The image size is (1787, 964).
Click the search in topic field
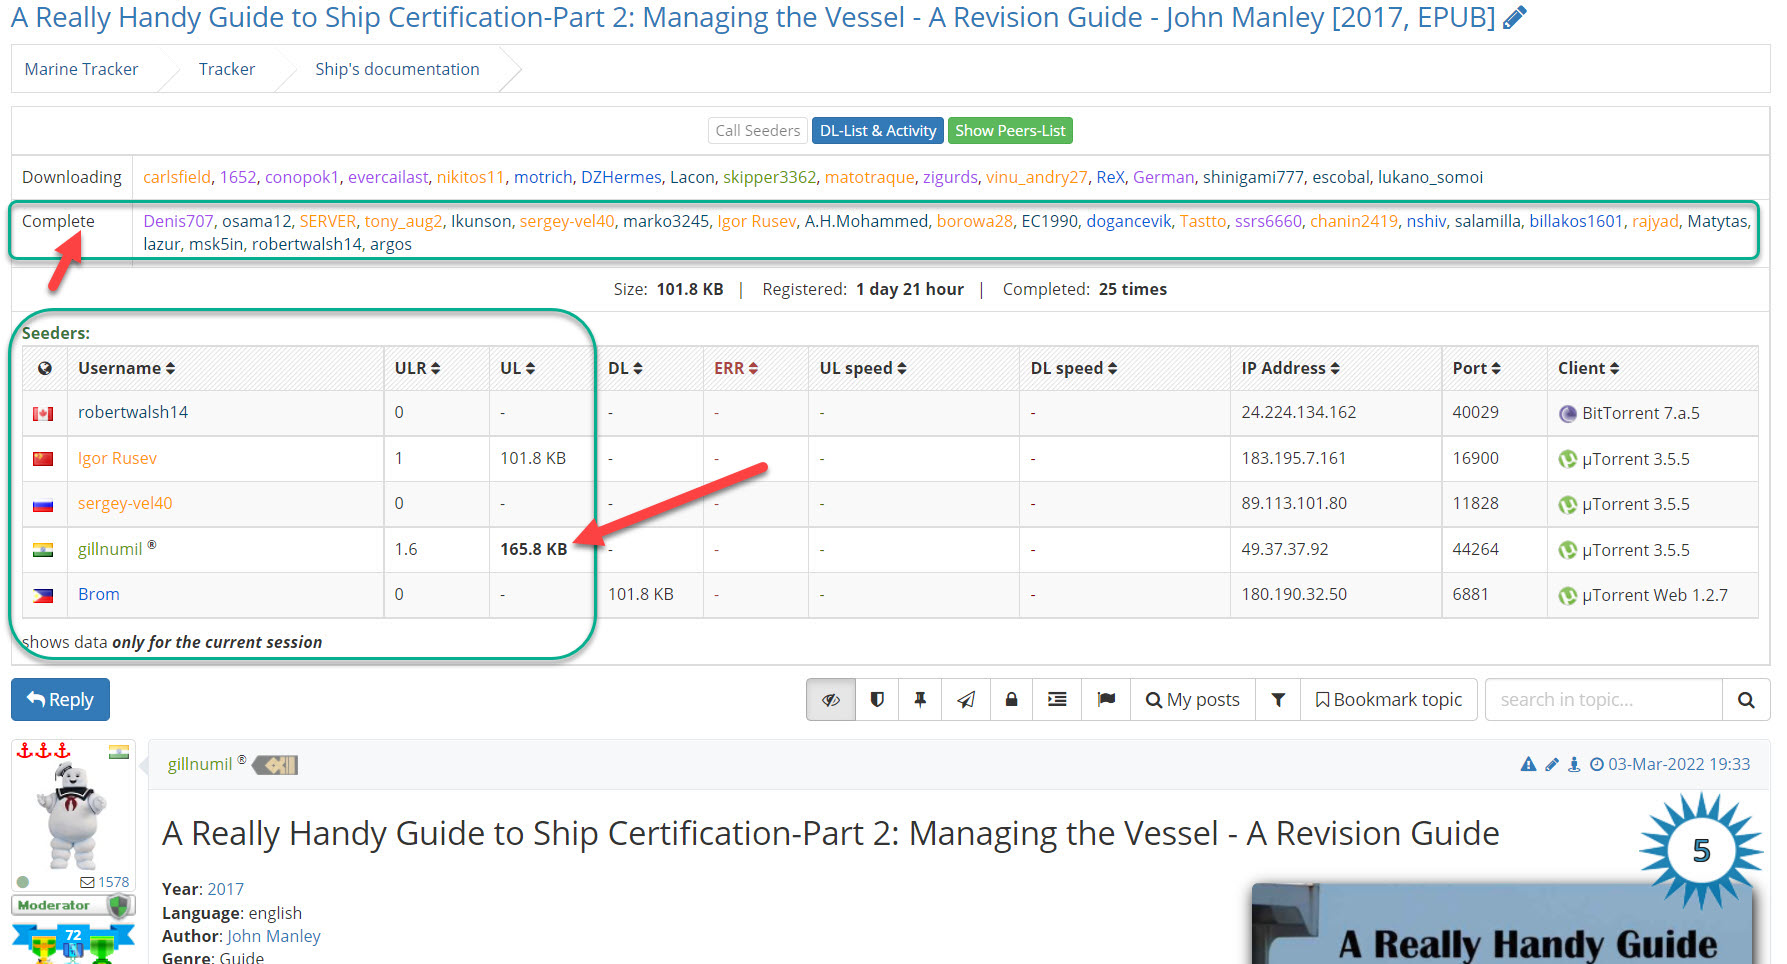[x=1603, y=700]
